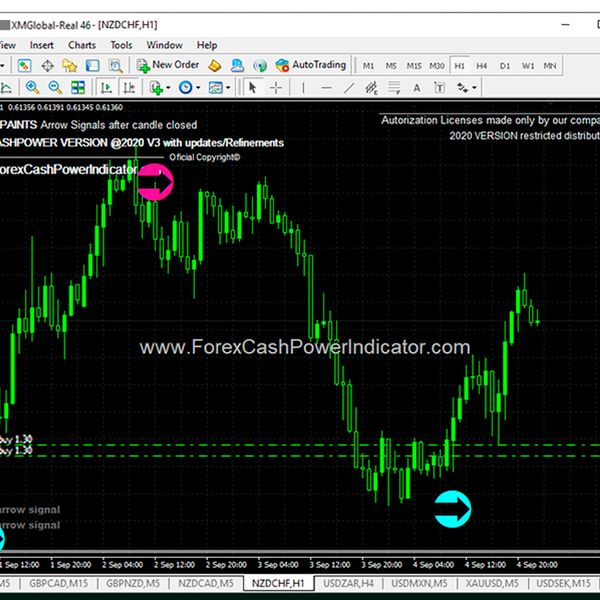This screenshot has height=600, width=600.
Task: Zoom out of the chart
Action: coord(55,88)
